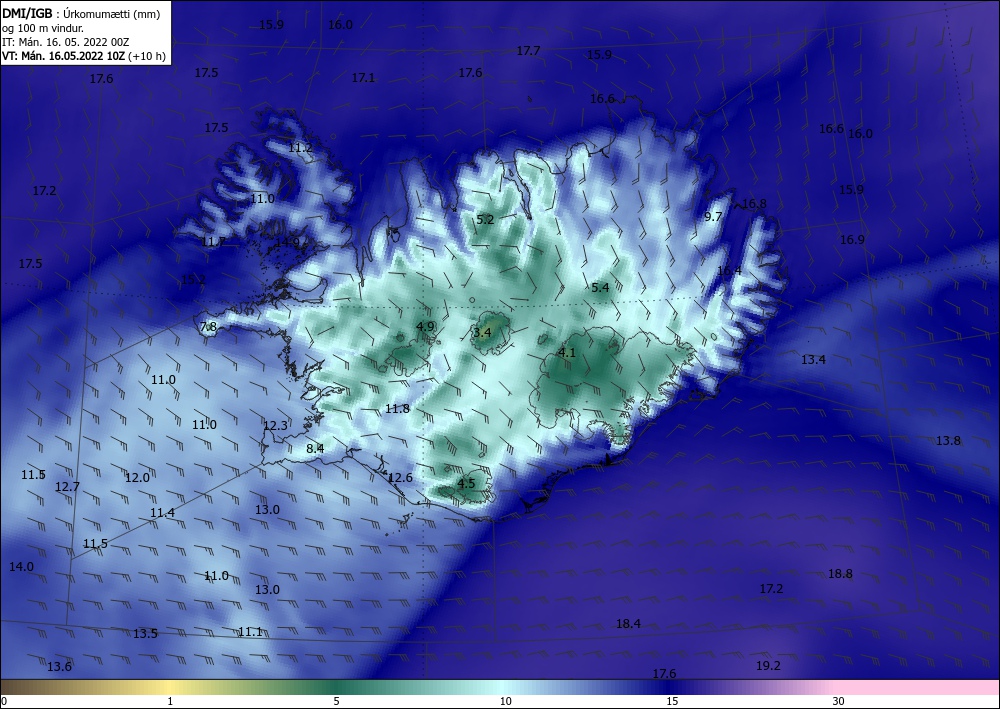Click the 30 label on the color scale

[839, 701]
